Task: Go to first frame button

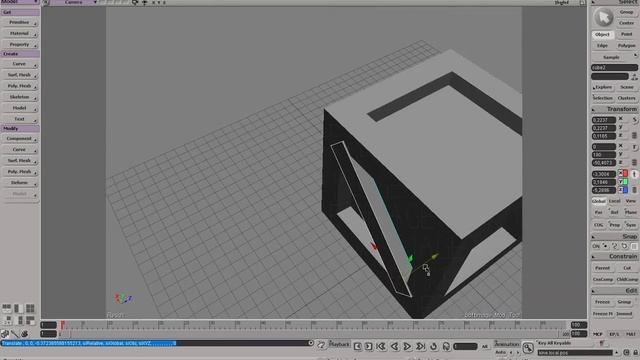Action: tap(381, 347)
